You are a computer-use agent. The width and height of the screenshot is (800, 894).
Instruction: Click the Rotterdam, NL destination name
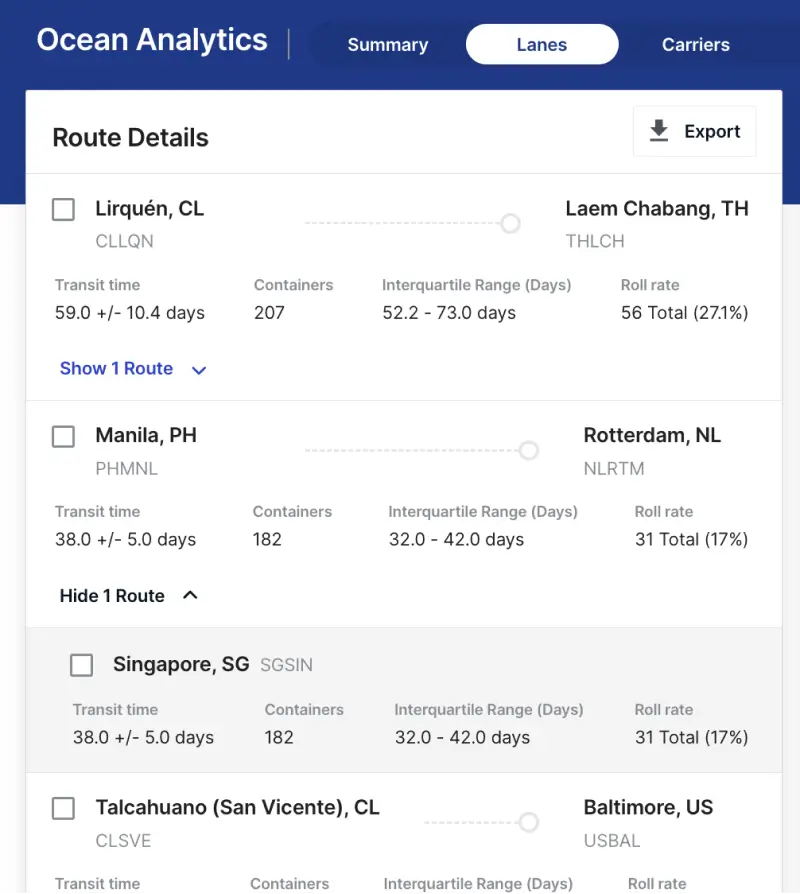tap(652, 436)
